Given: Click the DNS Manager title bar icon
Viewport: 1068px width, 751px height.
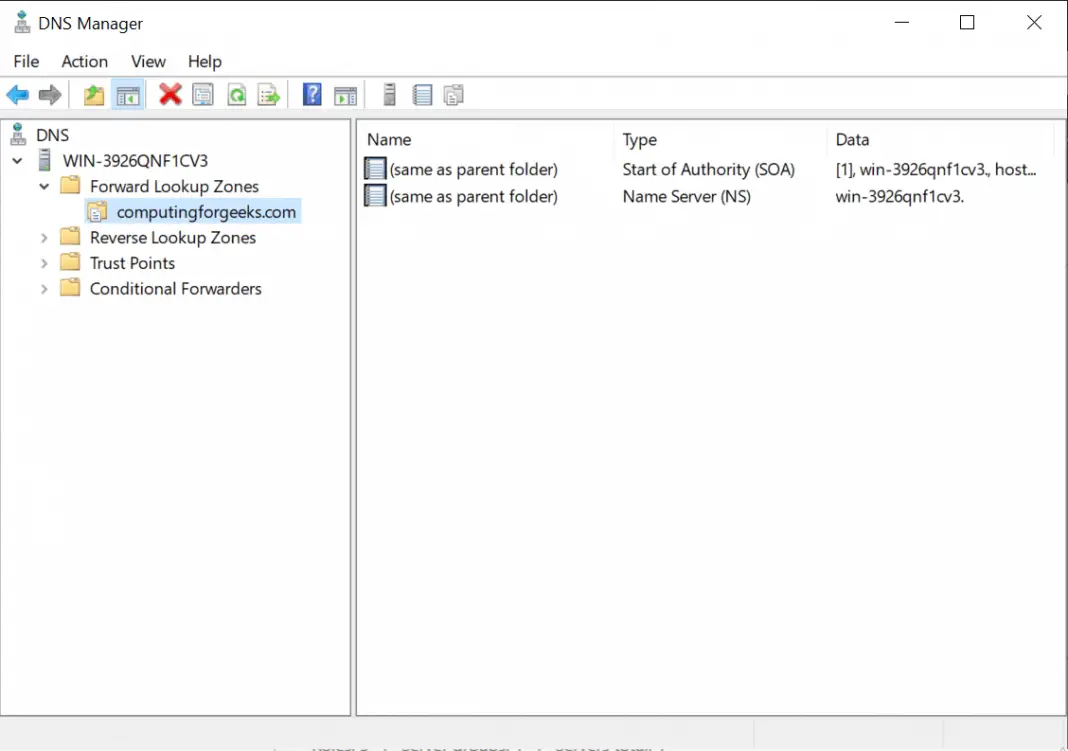Looking at the screenshot, I should [22, 22].
